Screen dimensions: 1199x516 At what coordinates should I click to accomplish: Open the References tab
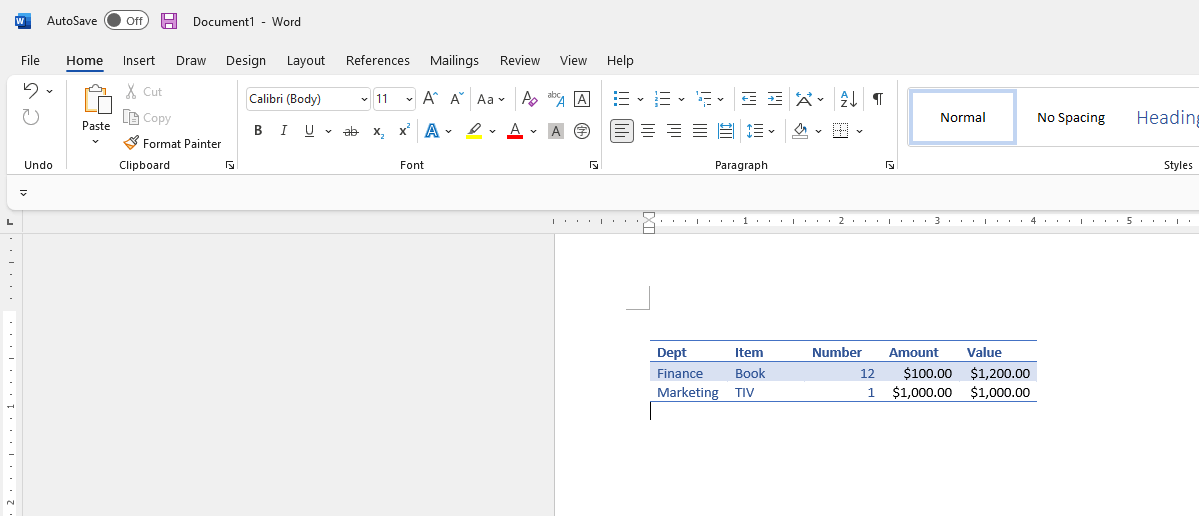point(377,60)
